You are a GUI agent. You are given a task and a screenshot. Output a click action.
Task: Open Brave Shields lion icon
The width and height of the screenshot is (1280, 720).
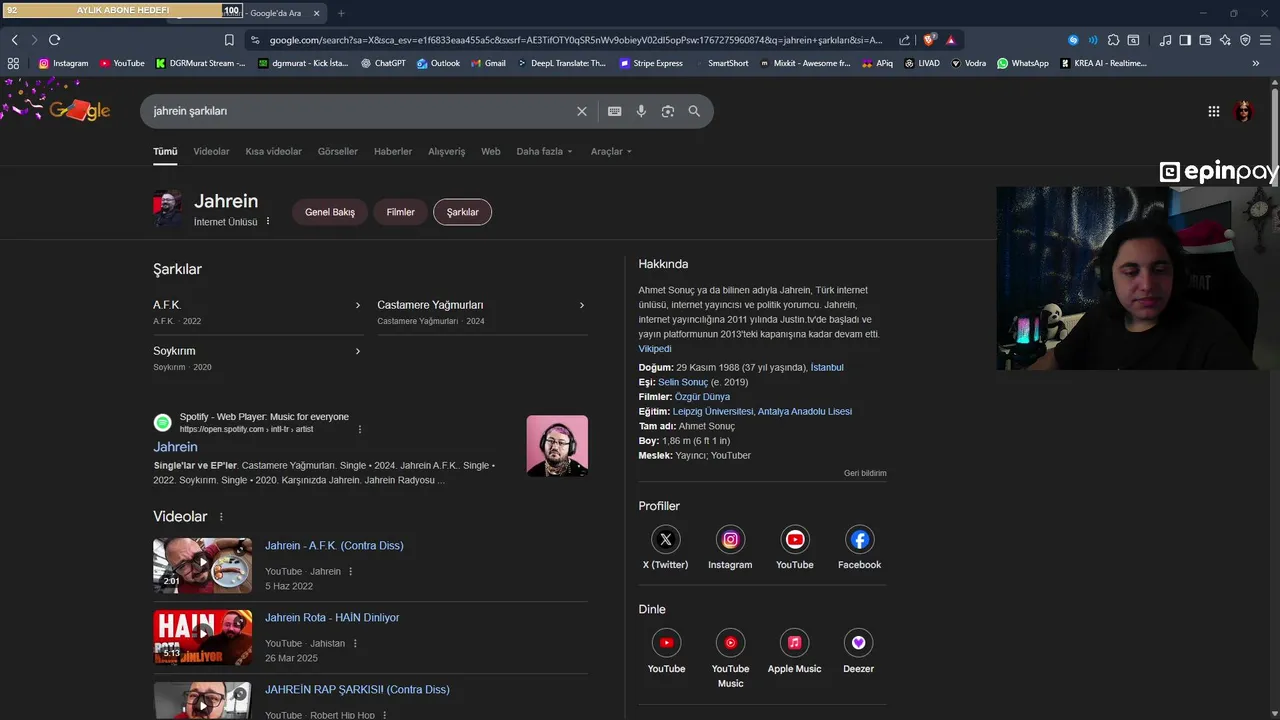pos(929,40)
